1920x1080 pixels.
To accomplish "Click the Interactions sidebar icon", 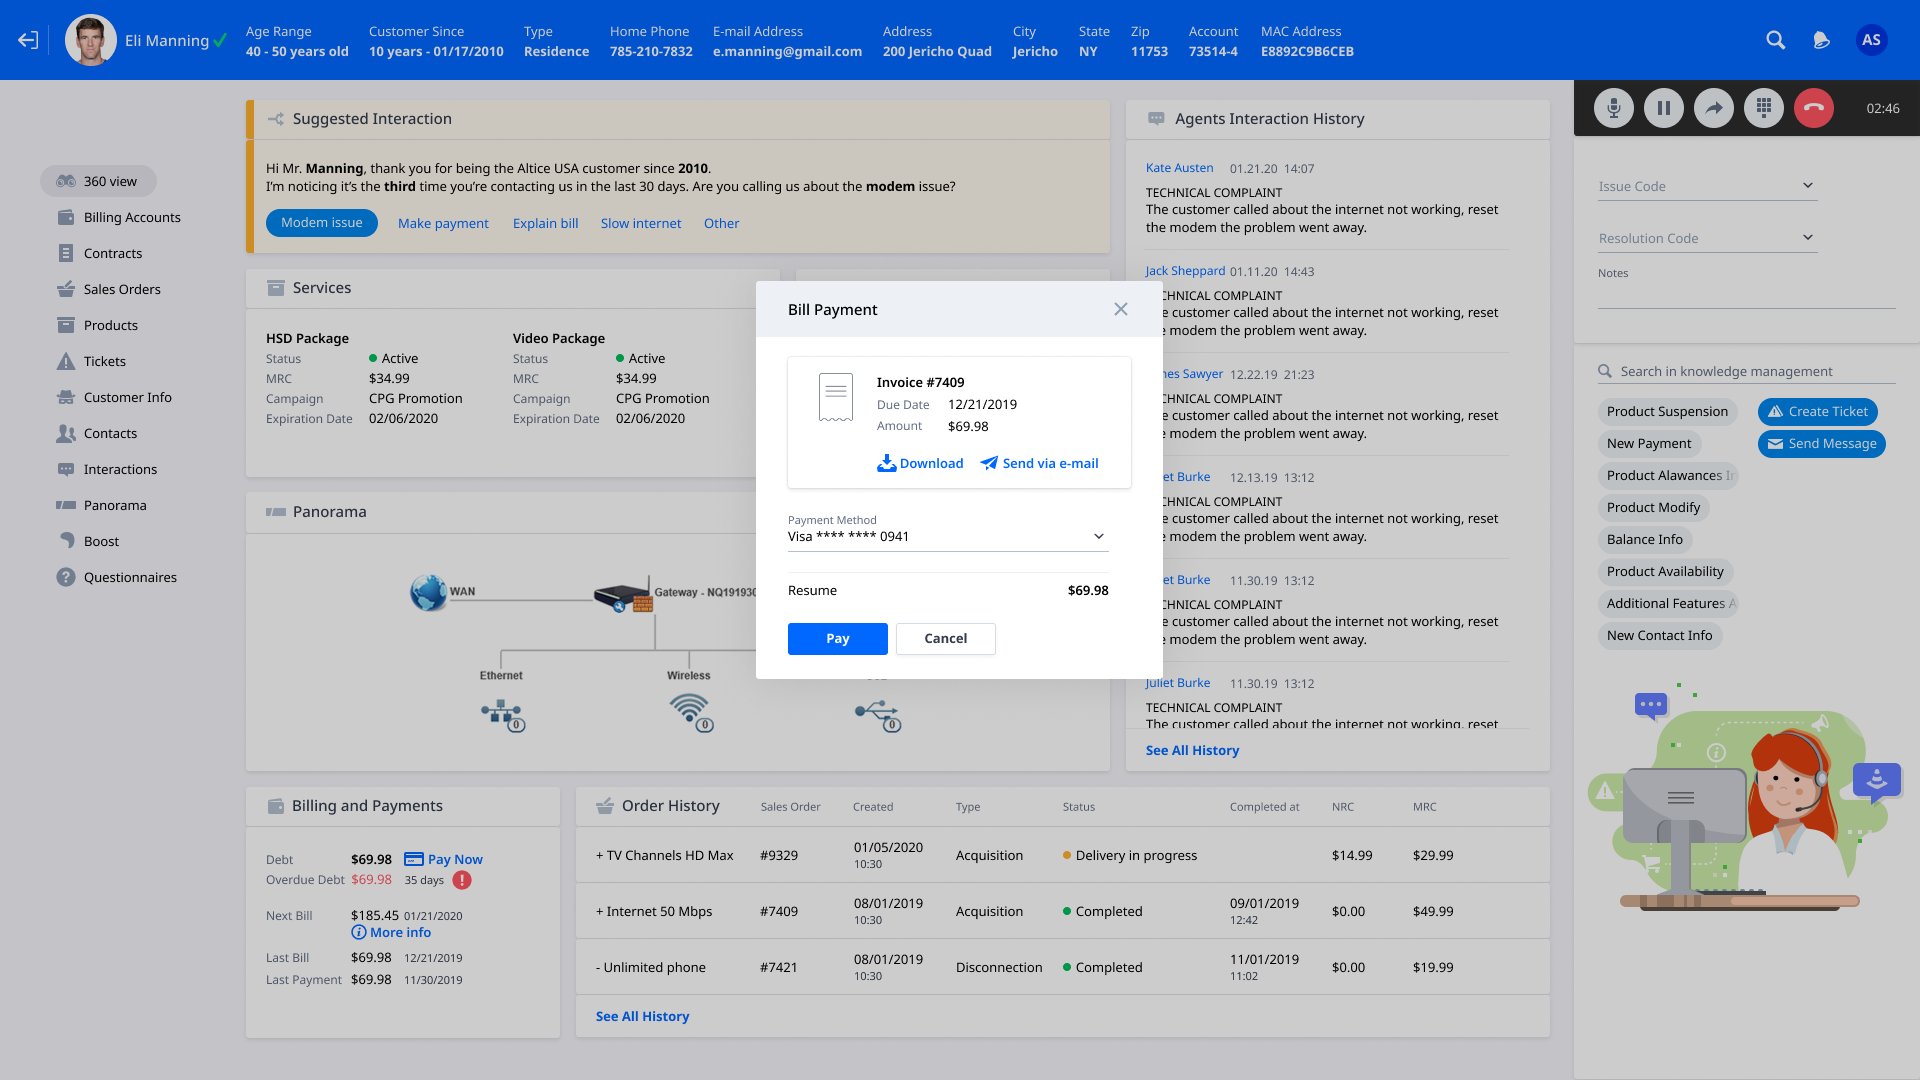I will point(66,469).
